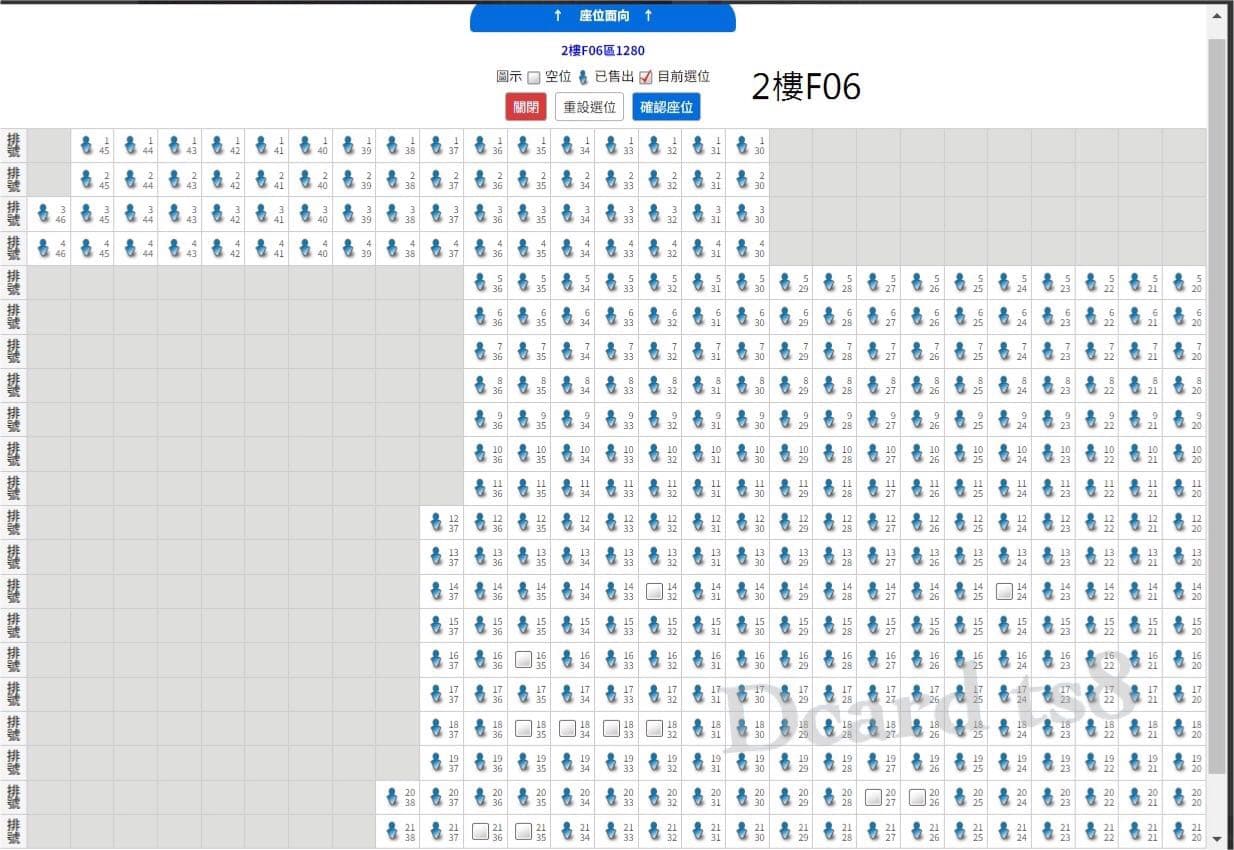Click the 2樓F06區1280 section title

(603, 50)
